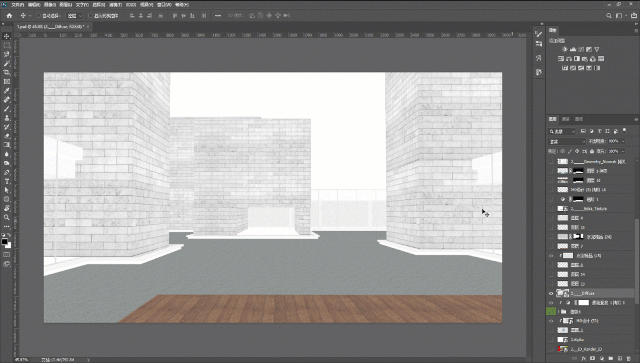Open the Edit menu
This screenshot has width=640, height=363.
33,4
